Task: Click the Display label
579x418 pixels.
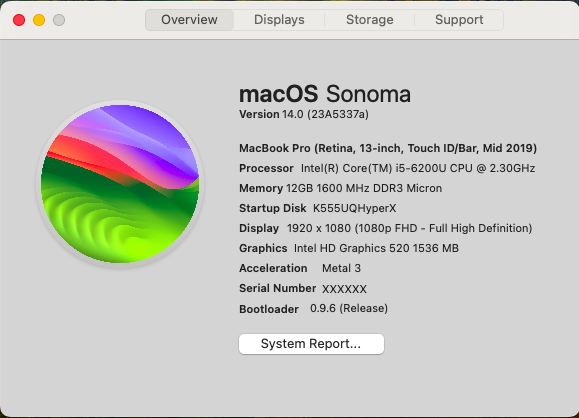Action: (x=259, y=228)
